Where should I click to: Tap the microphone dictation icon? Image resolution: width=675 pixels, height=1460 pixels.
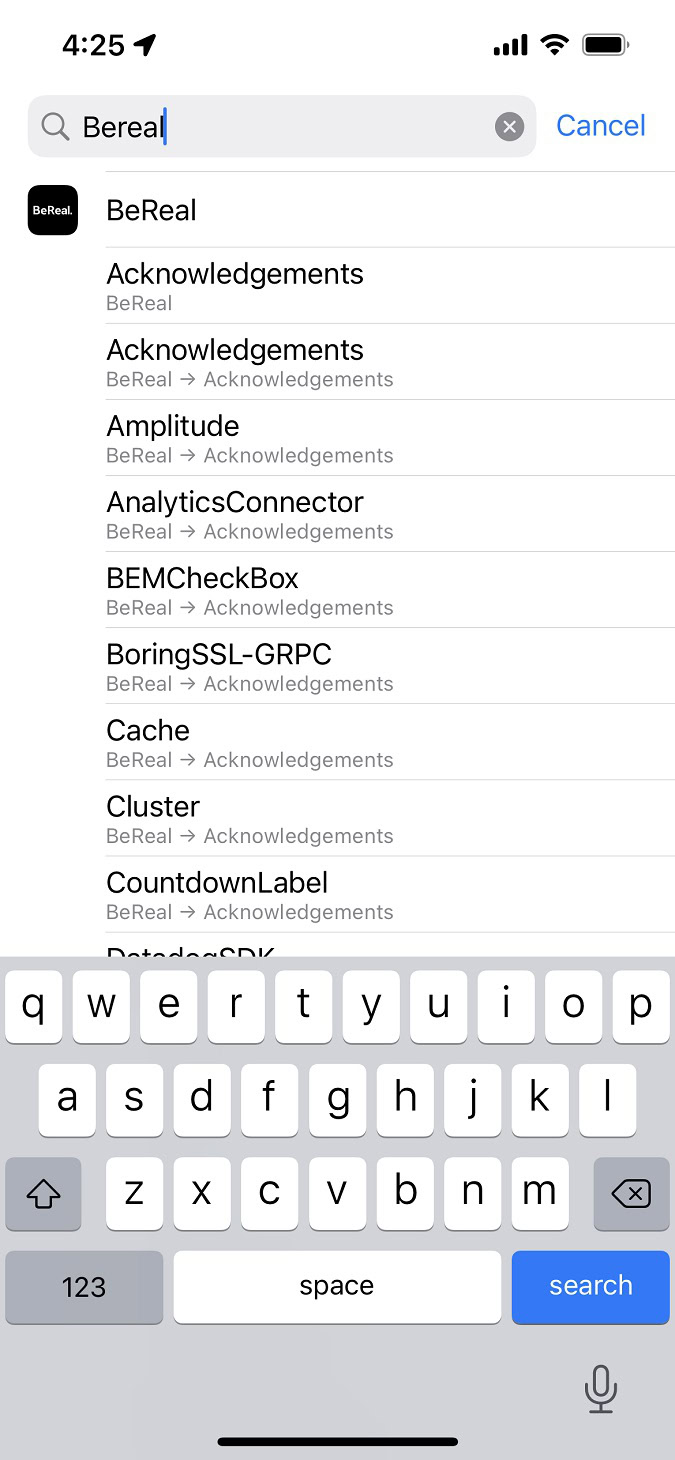coord(600,1389)
